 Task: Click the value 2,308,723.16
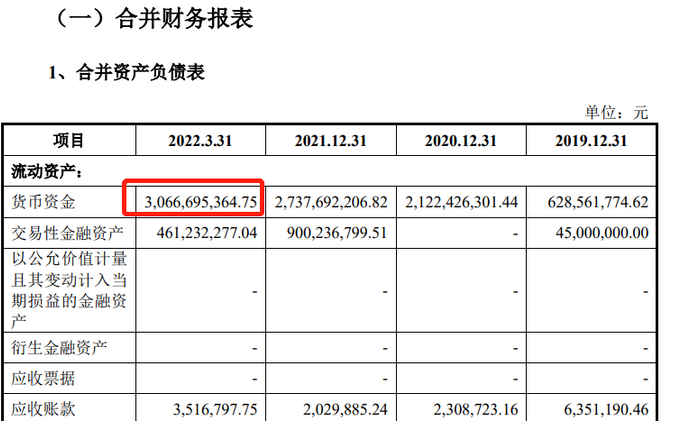(x=475, y=409)
